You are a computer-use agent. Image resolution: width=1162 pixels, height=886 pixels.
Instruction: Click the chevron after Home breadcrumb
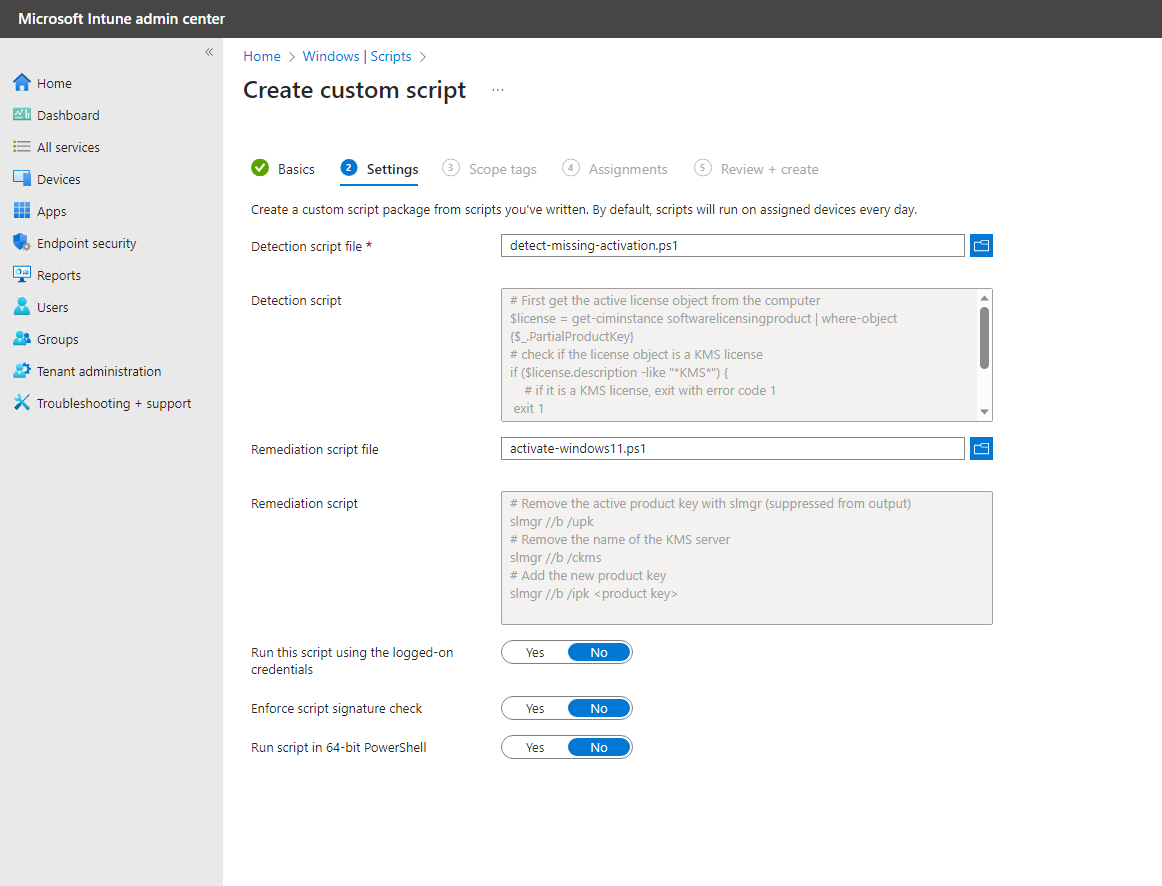(292, 57)
